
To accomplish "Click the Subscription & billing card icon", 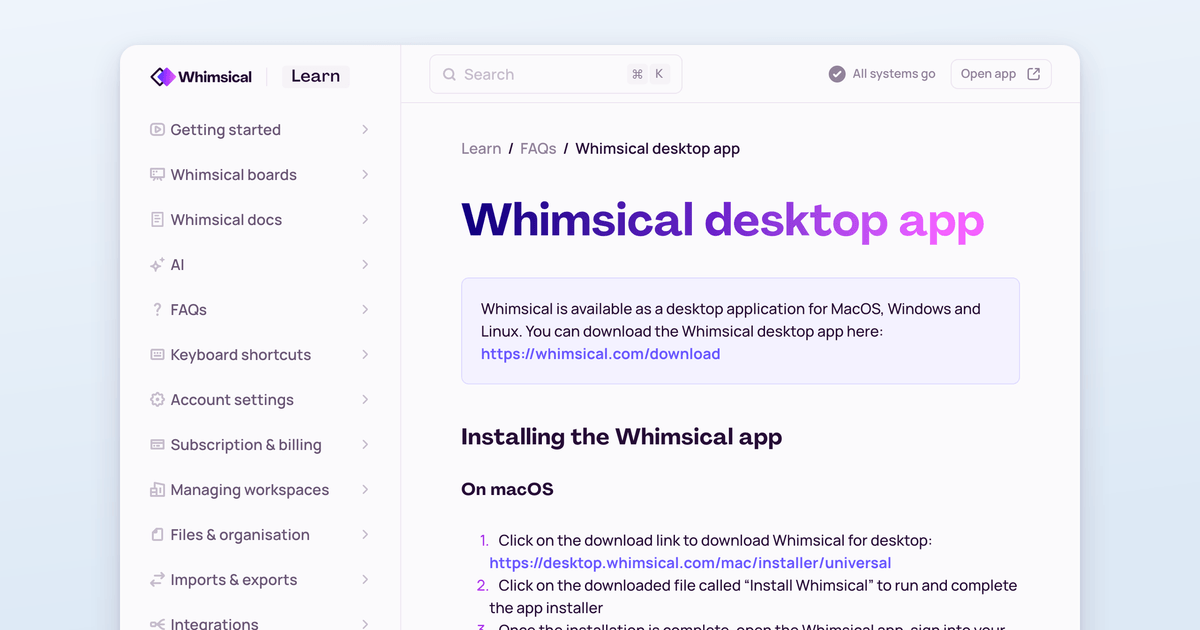I will coord(157,444).
